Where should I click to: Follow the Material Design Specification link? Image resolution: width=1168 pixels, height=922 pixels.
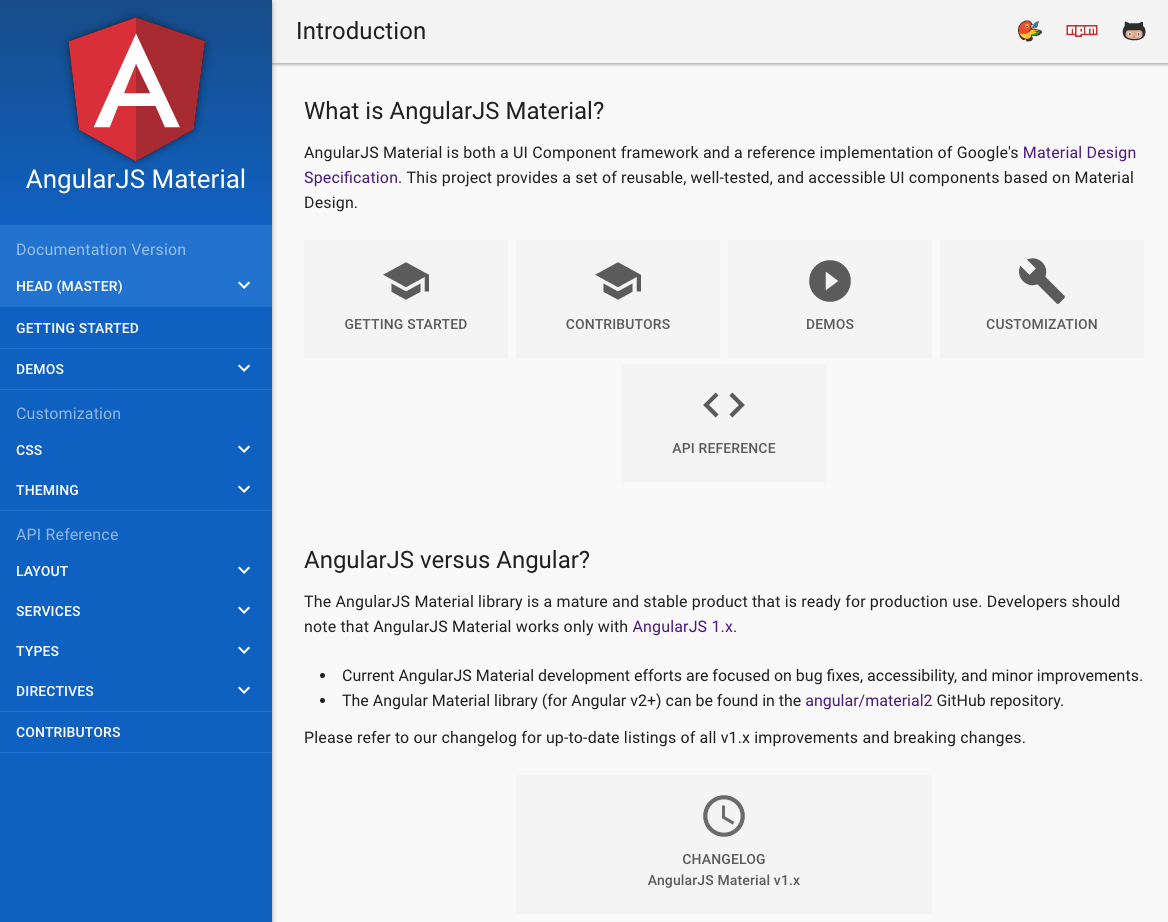click(1079, 153)
